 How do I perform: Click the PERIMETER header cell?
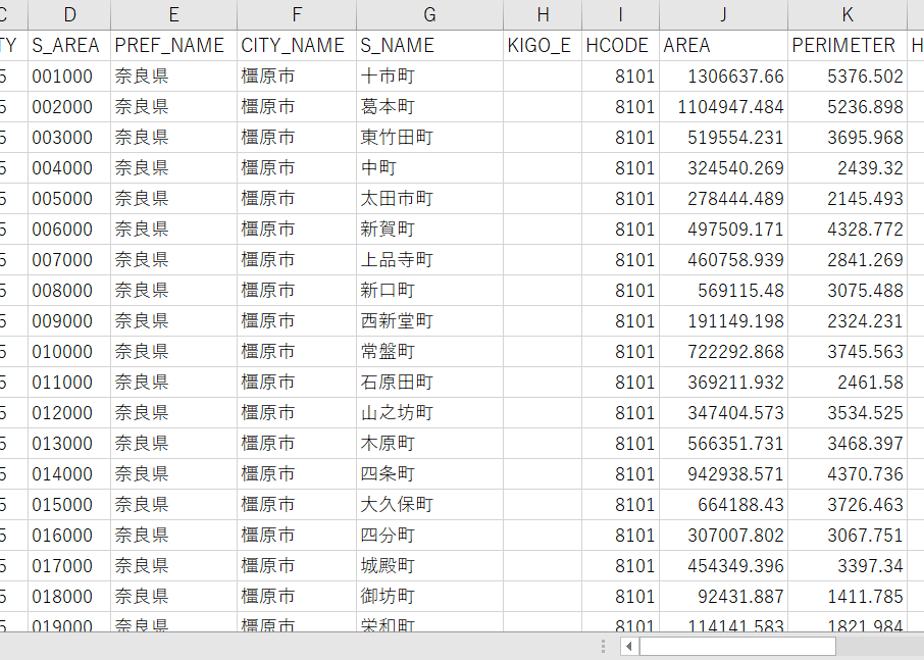[847, 45]
